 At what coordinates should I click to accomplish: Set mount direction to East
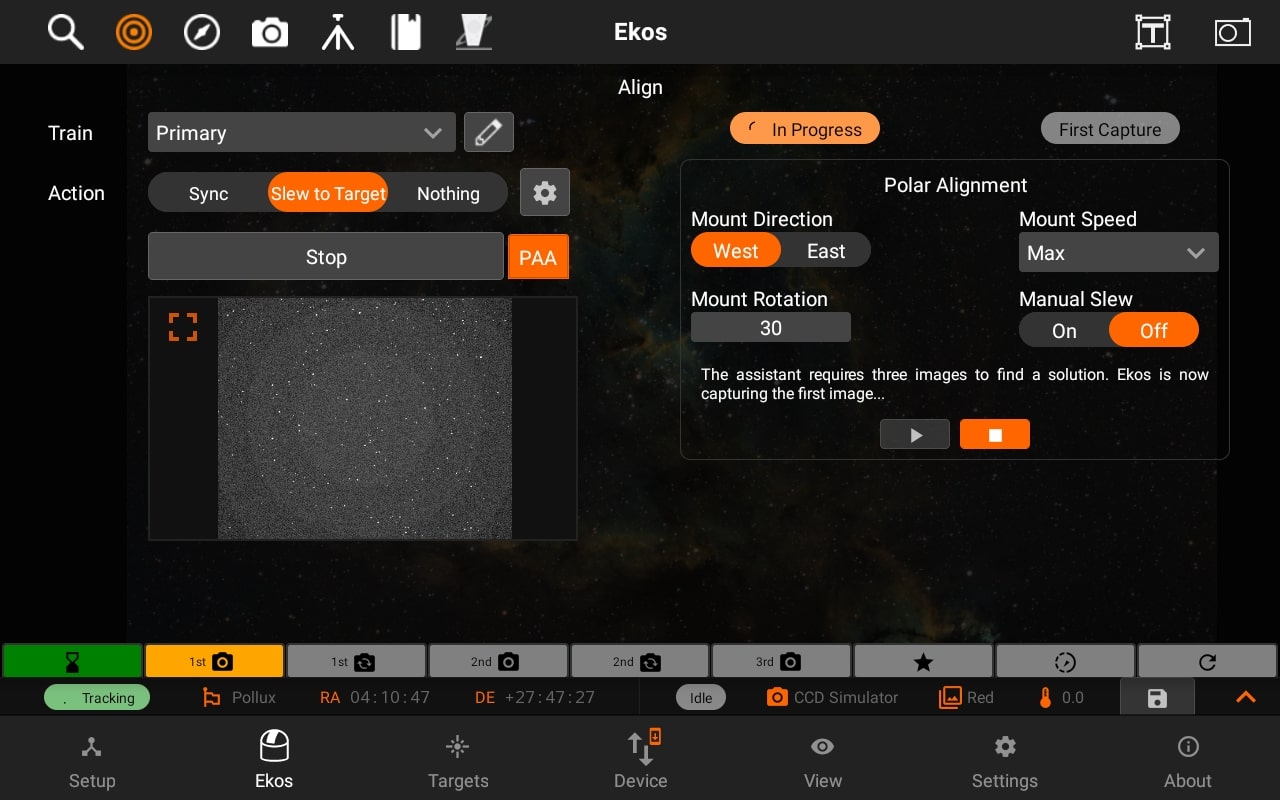tap(826, 251)
